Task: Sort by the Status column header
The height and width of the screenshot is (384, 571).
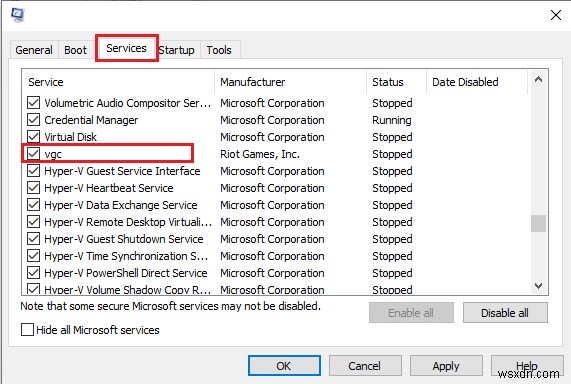Action: click(397, 82)
